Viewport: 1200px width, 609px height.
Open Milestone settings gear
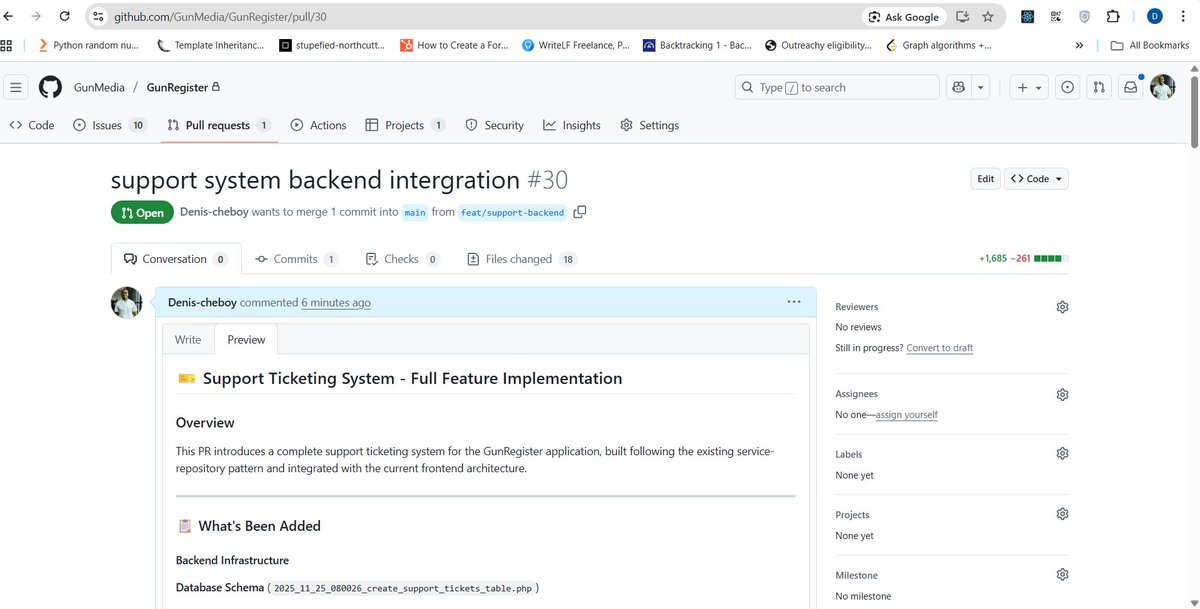1062,575
